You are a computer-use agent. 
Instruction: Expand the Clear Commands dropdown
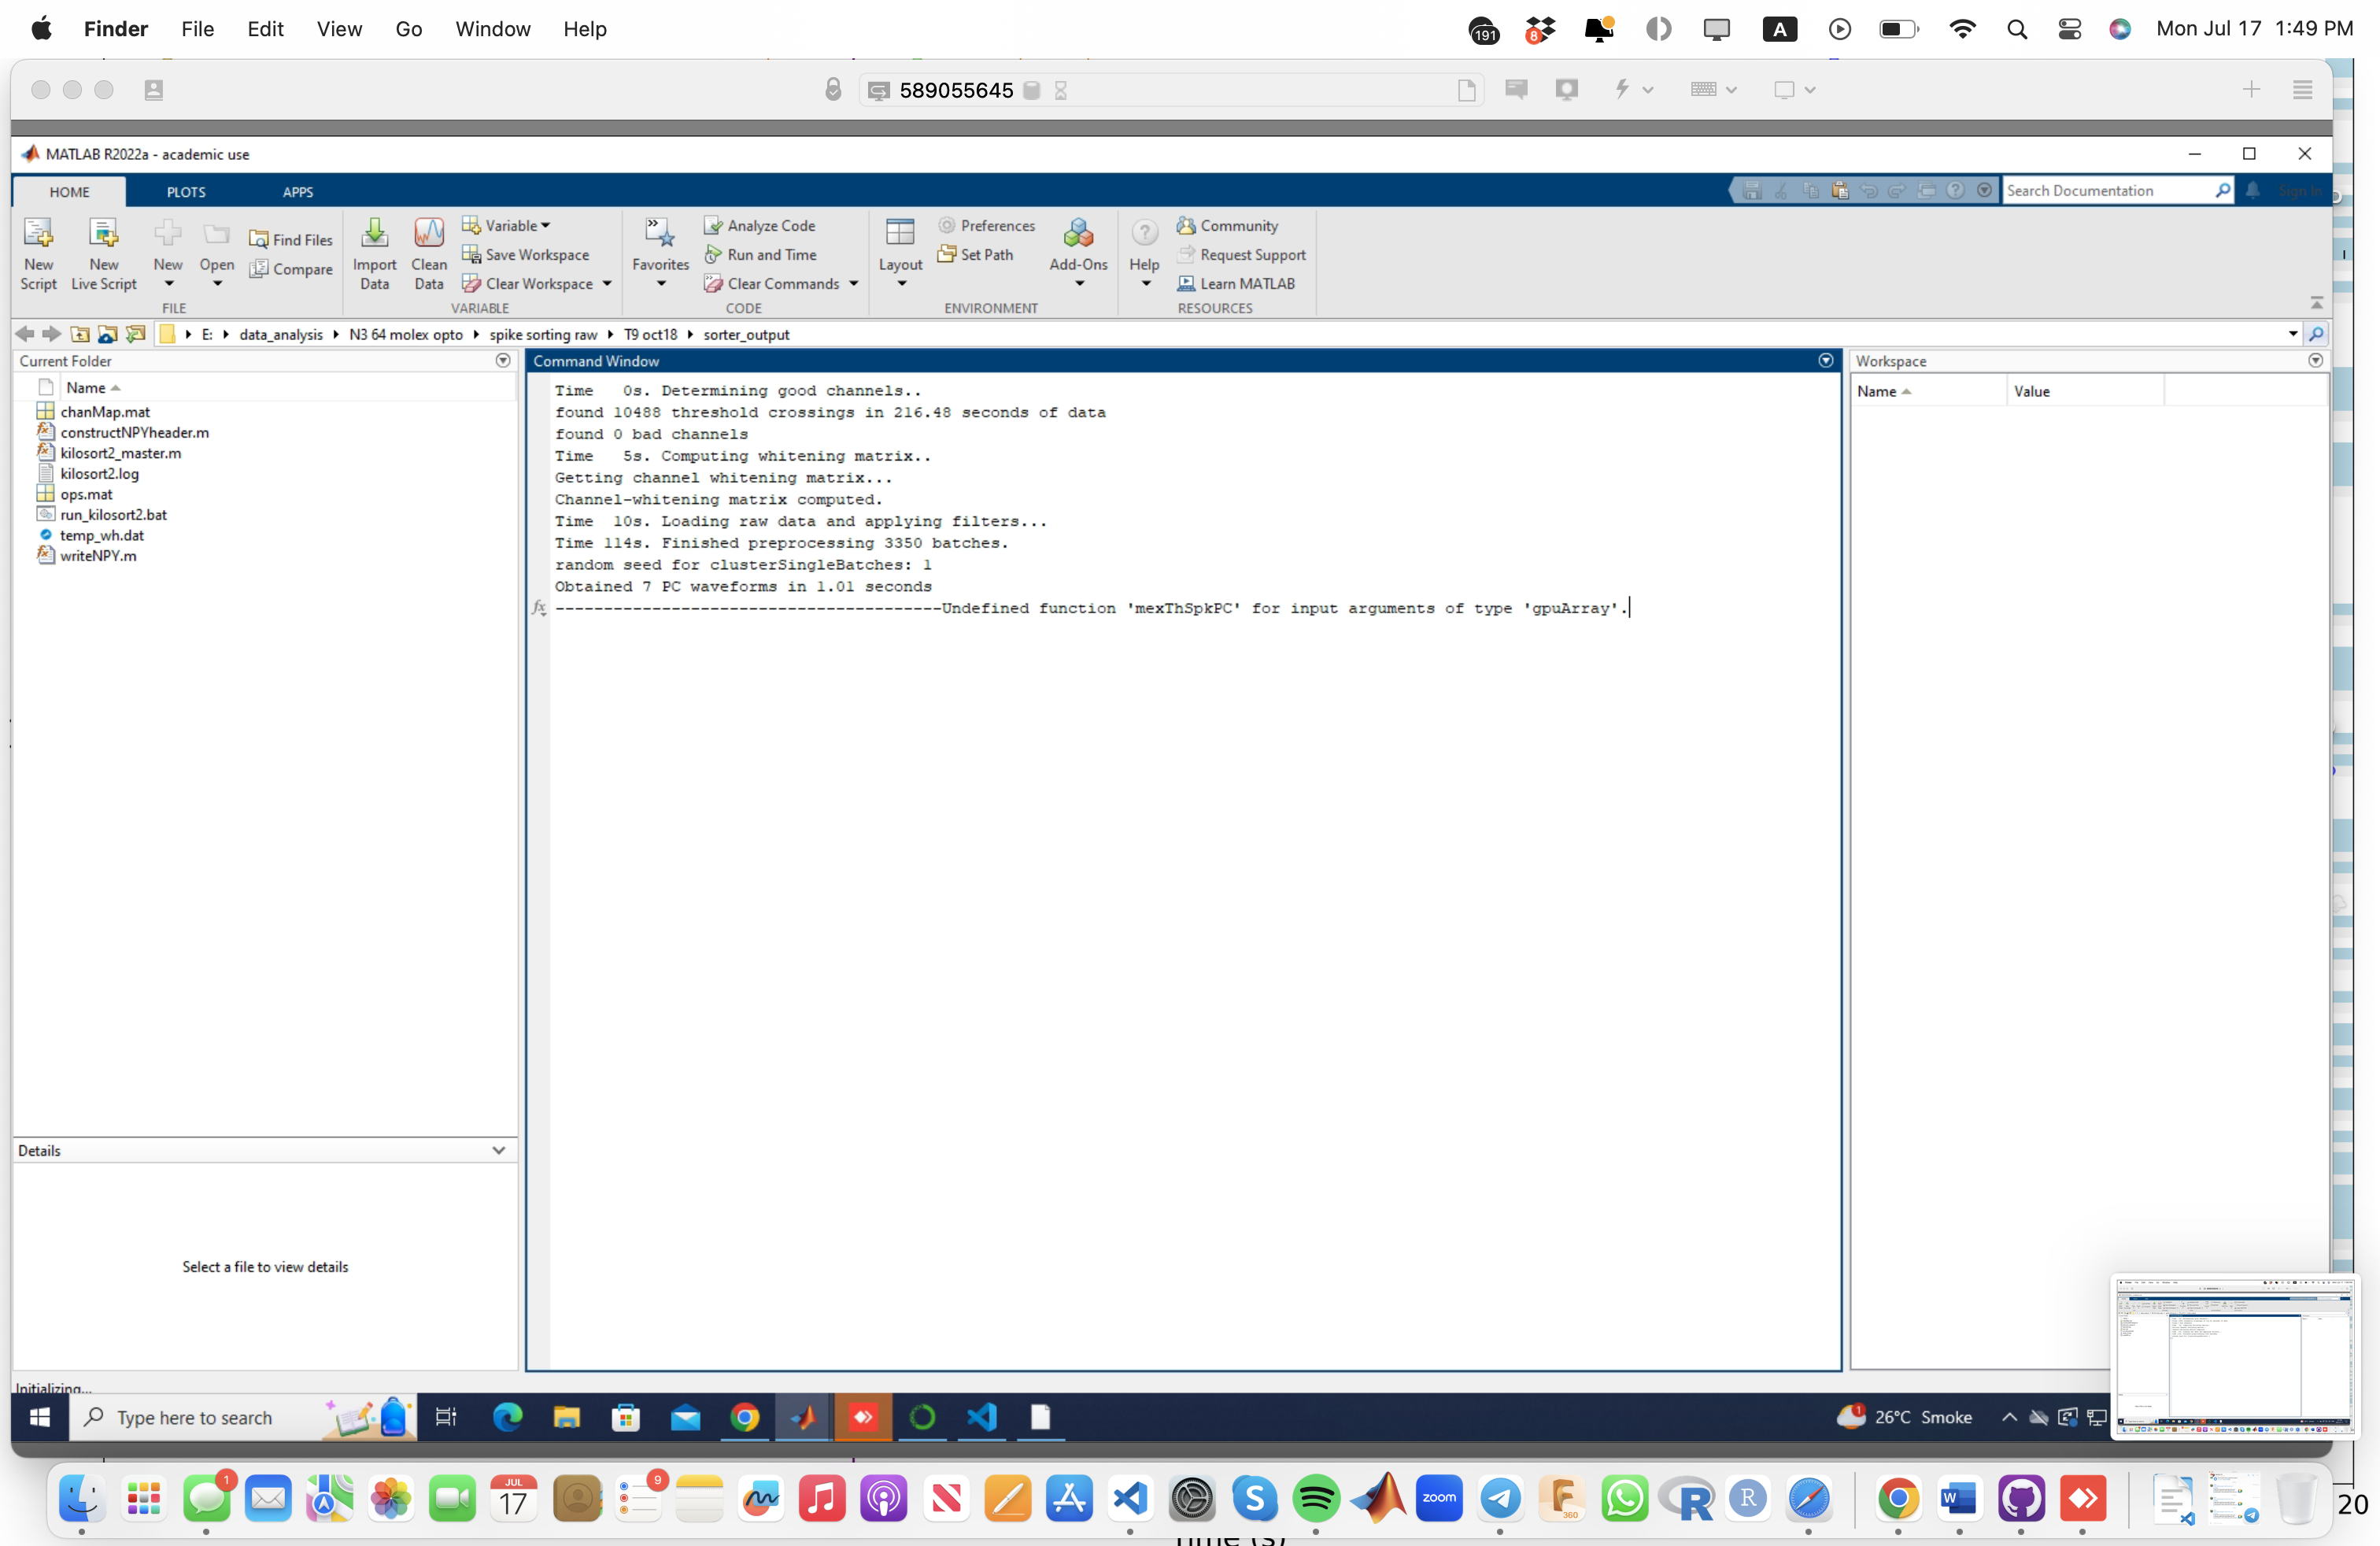(853, 283)
